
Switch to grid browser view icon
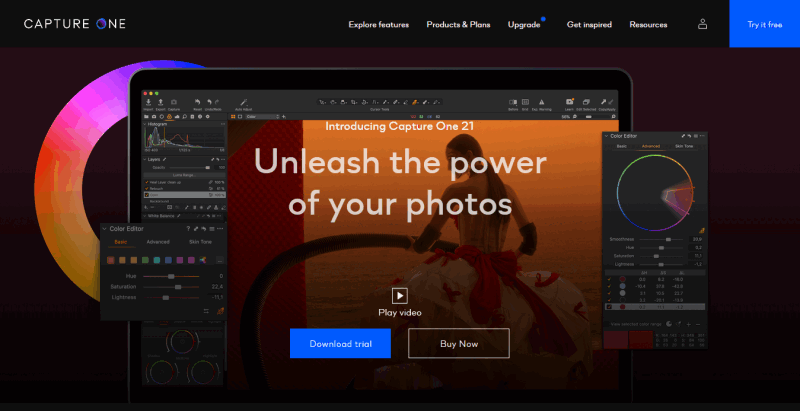(233, 117)
